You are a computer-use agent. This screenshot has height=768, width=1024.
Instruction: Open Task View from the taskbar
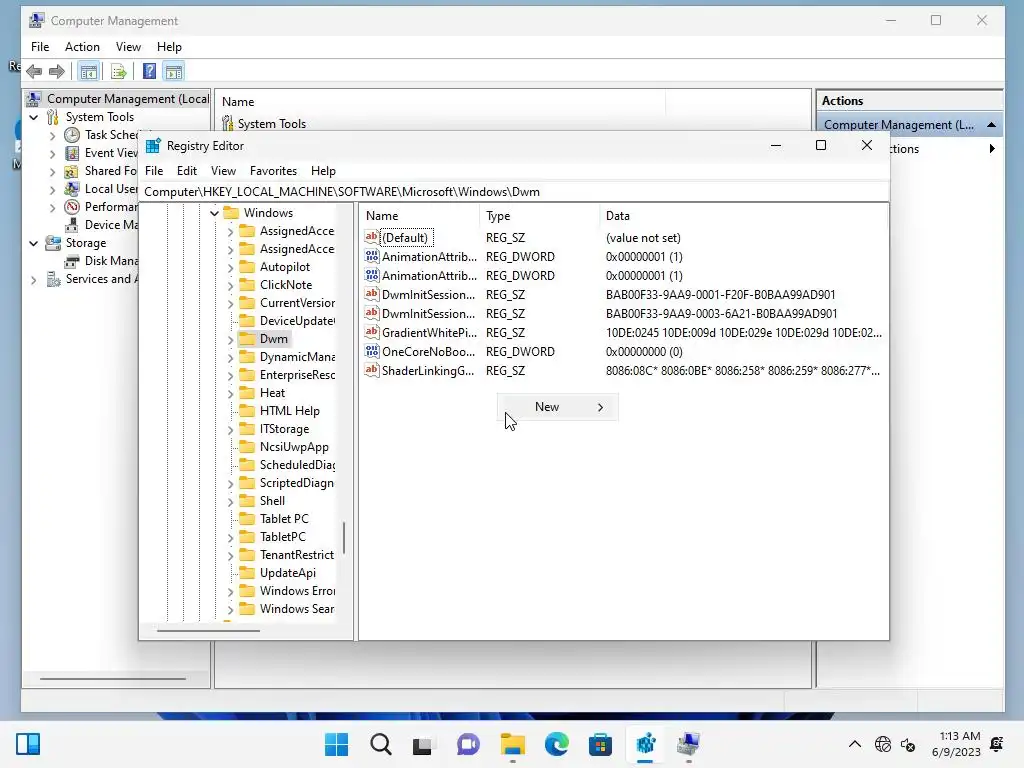pos(423,744)
